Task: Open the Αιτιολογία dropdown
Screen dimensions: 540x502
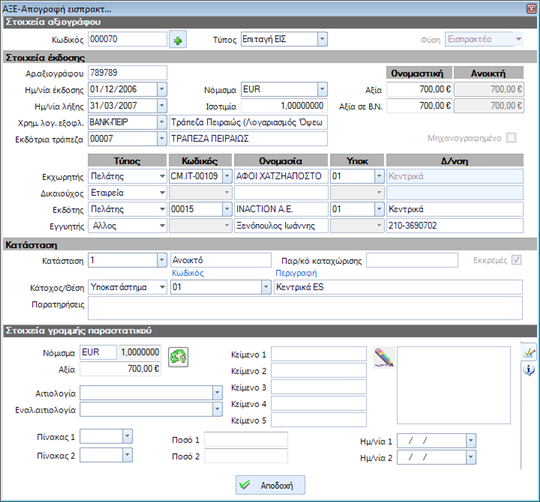Action: pyautogui.click(x=217, y=393)
